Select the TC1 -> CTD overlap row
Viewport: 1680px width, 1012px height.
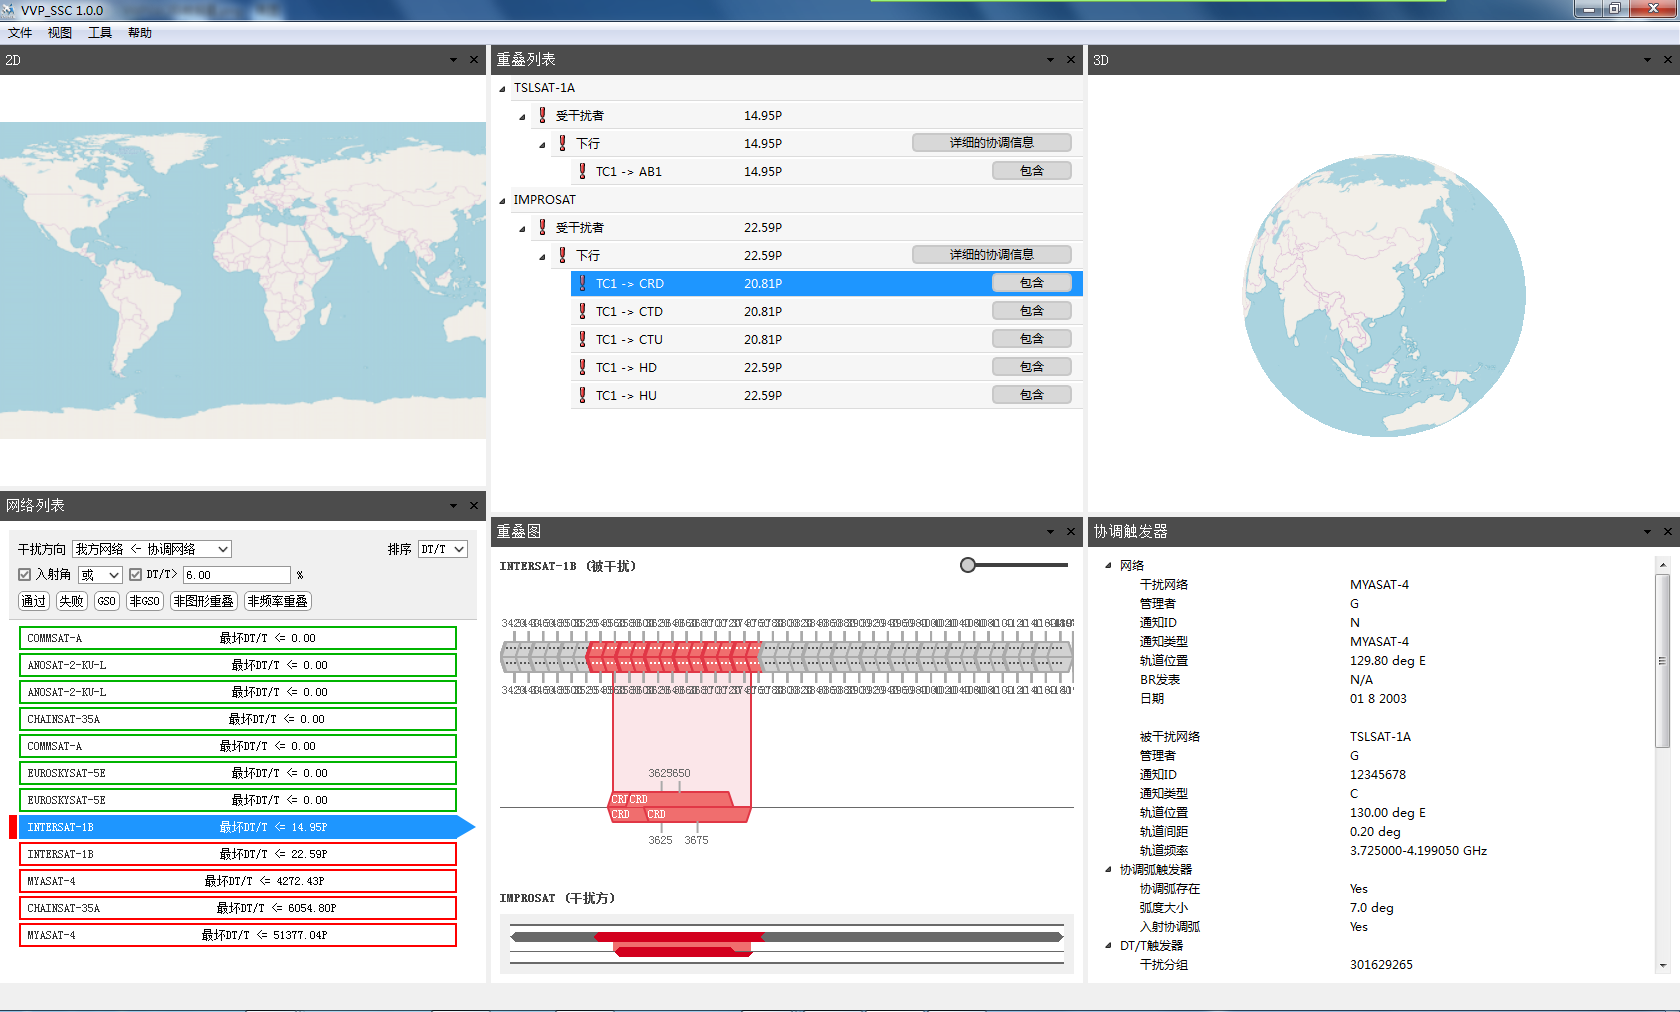827,311
